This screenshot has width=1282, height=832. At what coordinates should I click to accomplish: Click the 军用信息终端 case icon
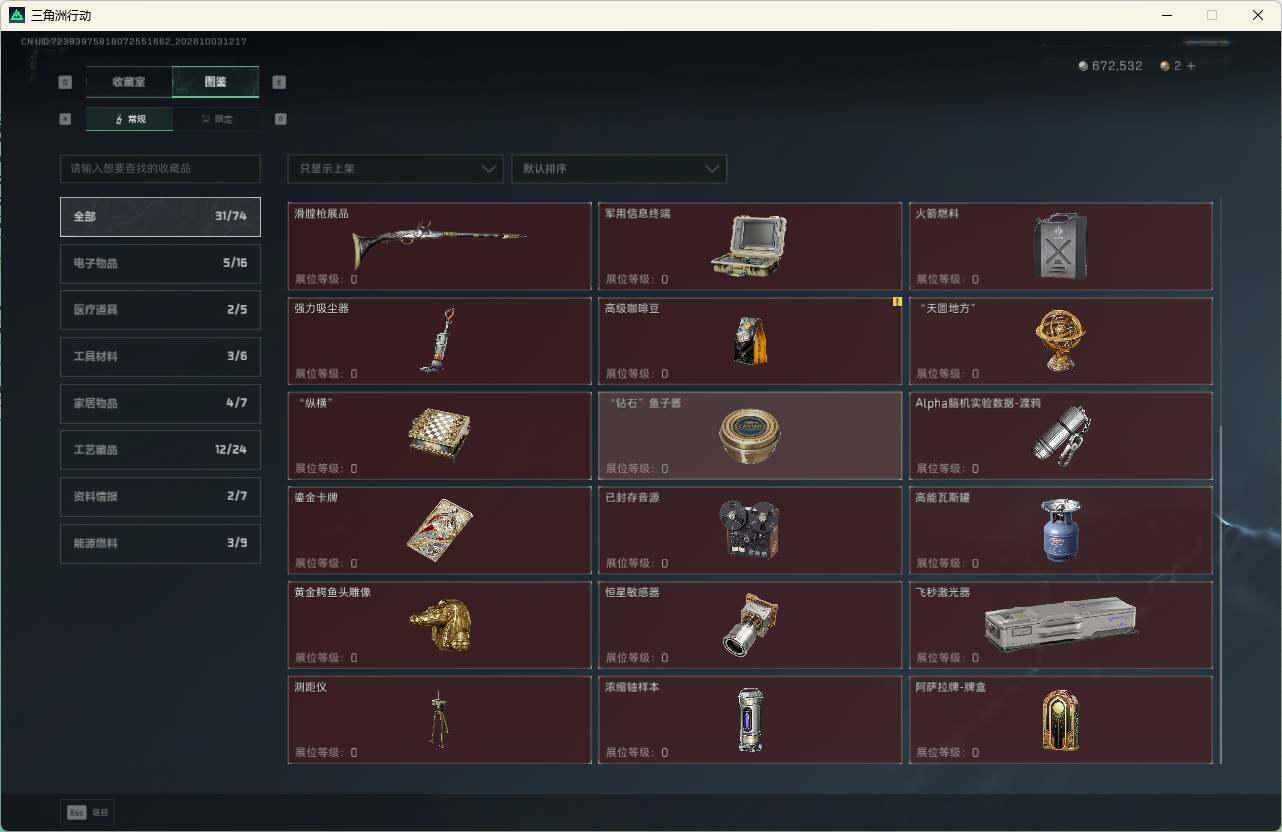749,246
